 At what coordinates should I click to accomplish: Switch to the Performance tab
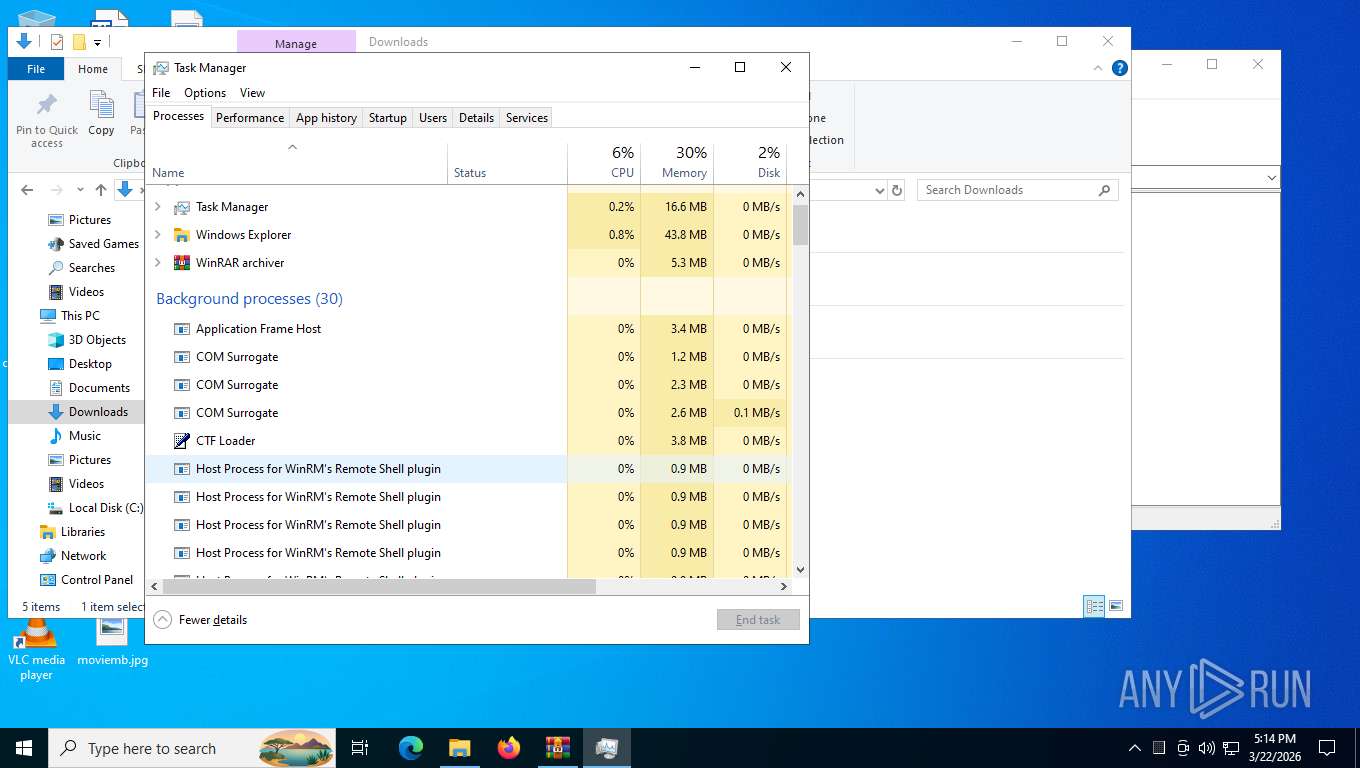coord(250,118)
